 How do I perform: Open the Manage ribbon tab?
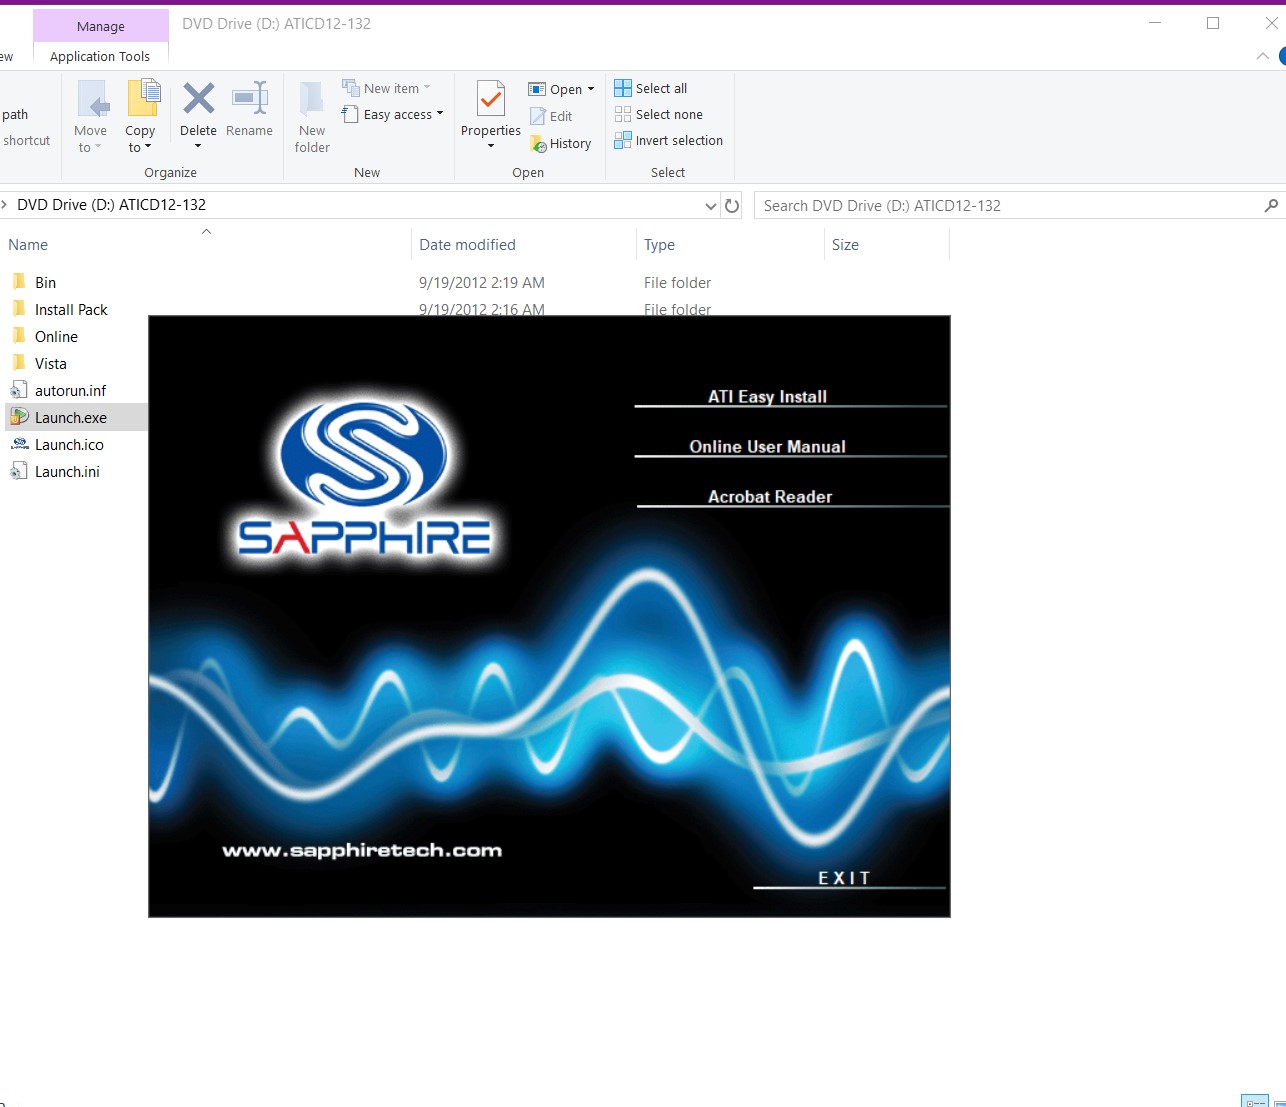click(101, 26)
